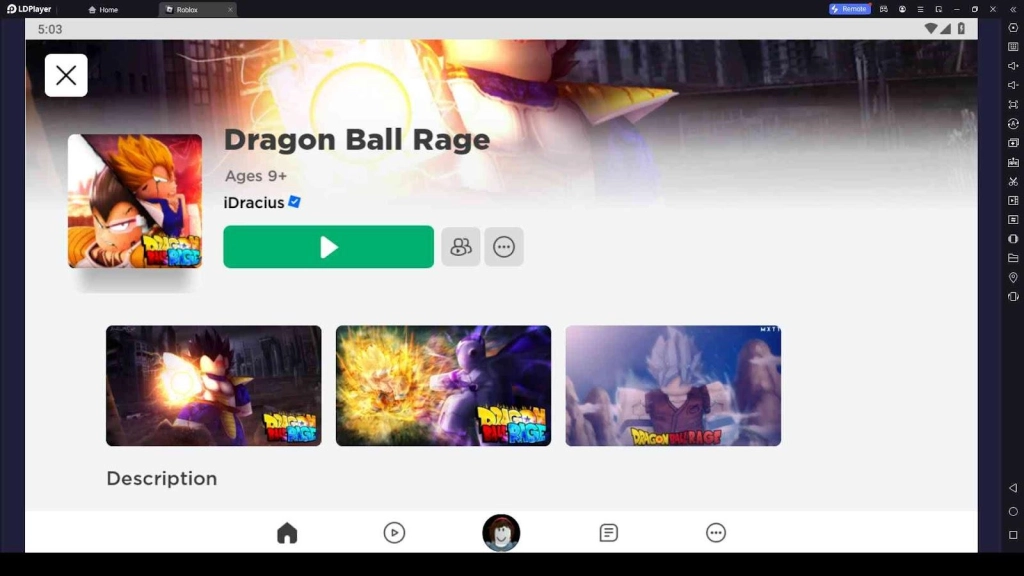Click the Remote button in title bar

pyautogui.click(x=849, y=9)
